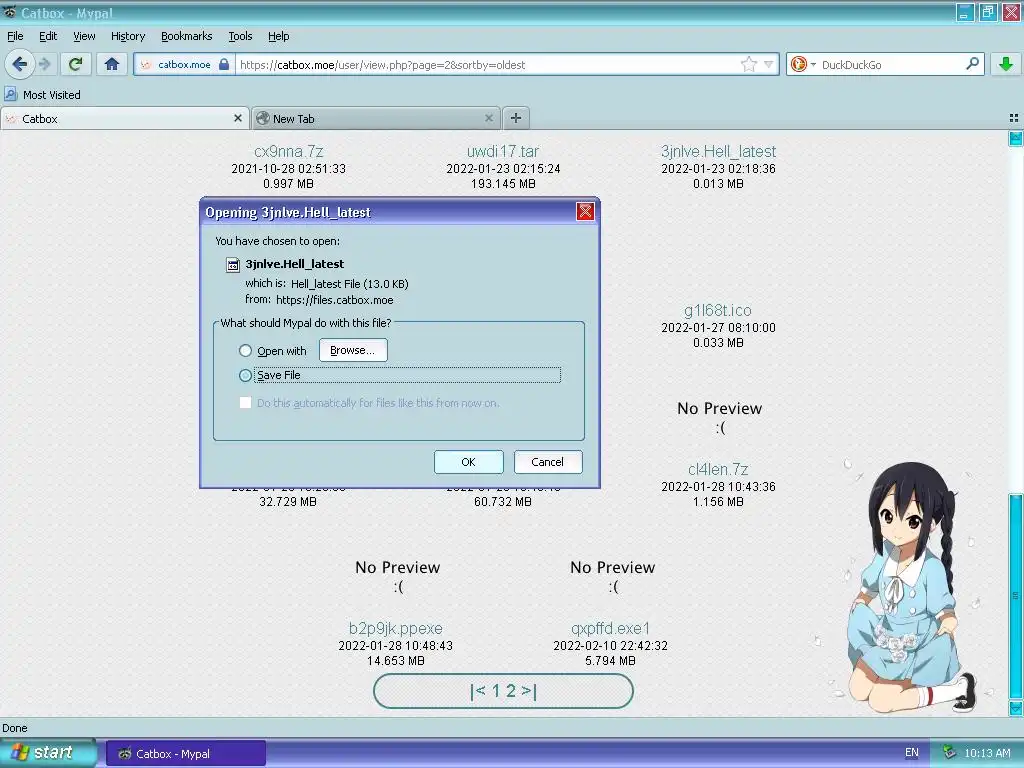Jump to last page with >| link
This screenshot has height=768, width=1024.
point(529,691)
